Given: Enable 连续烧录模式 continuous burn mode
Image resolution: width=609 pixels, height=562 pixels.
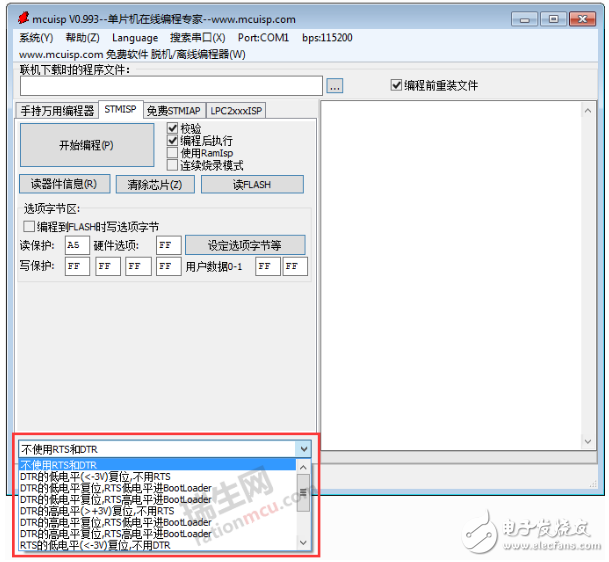Looking at the screenshot, I should 173,165.
